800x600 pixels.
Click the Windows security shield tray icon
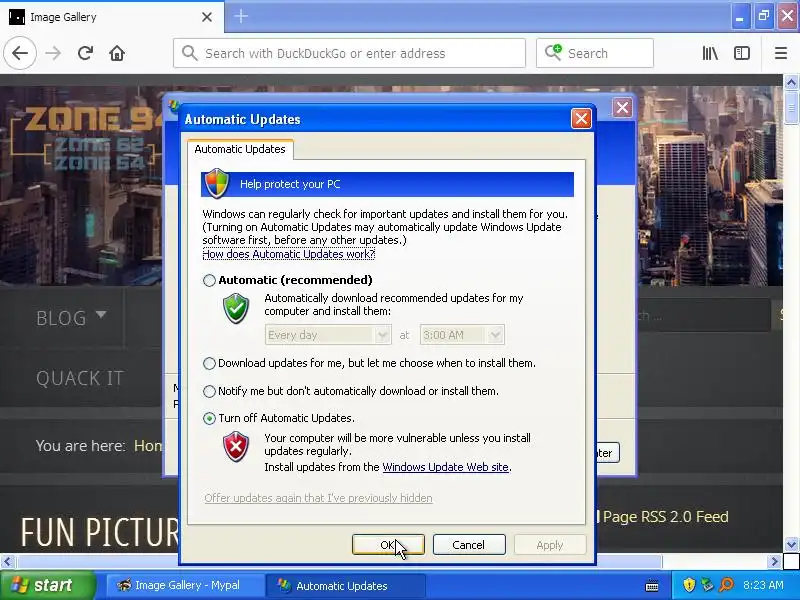pyautogui.click(x=689, y=585)
